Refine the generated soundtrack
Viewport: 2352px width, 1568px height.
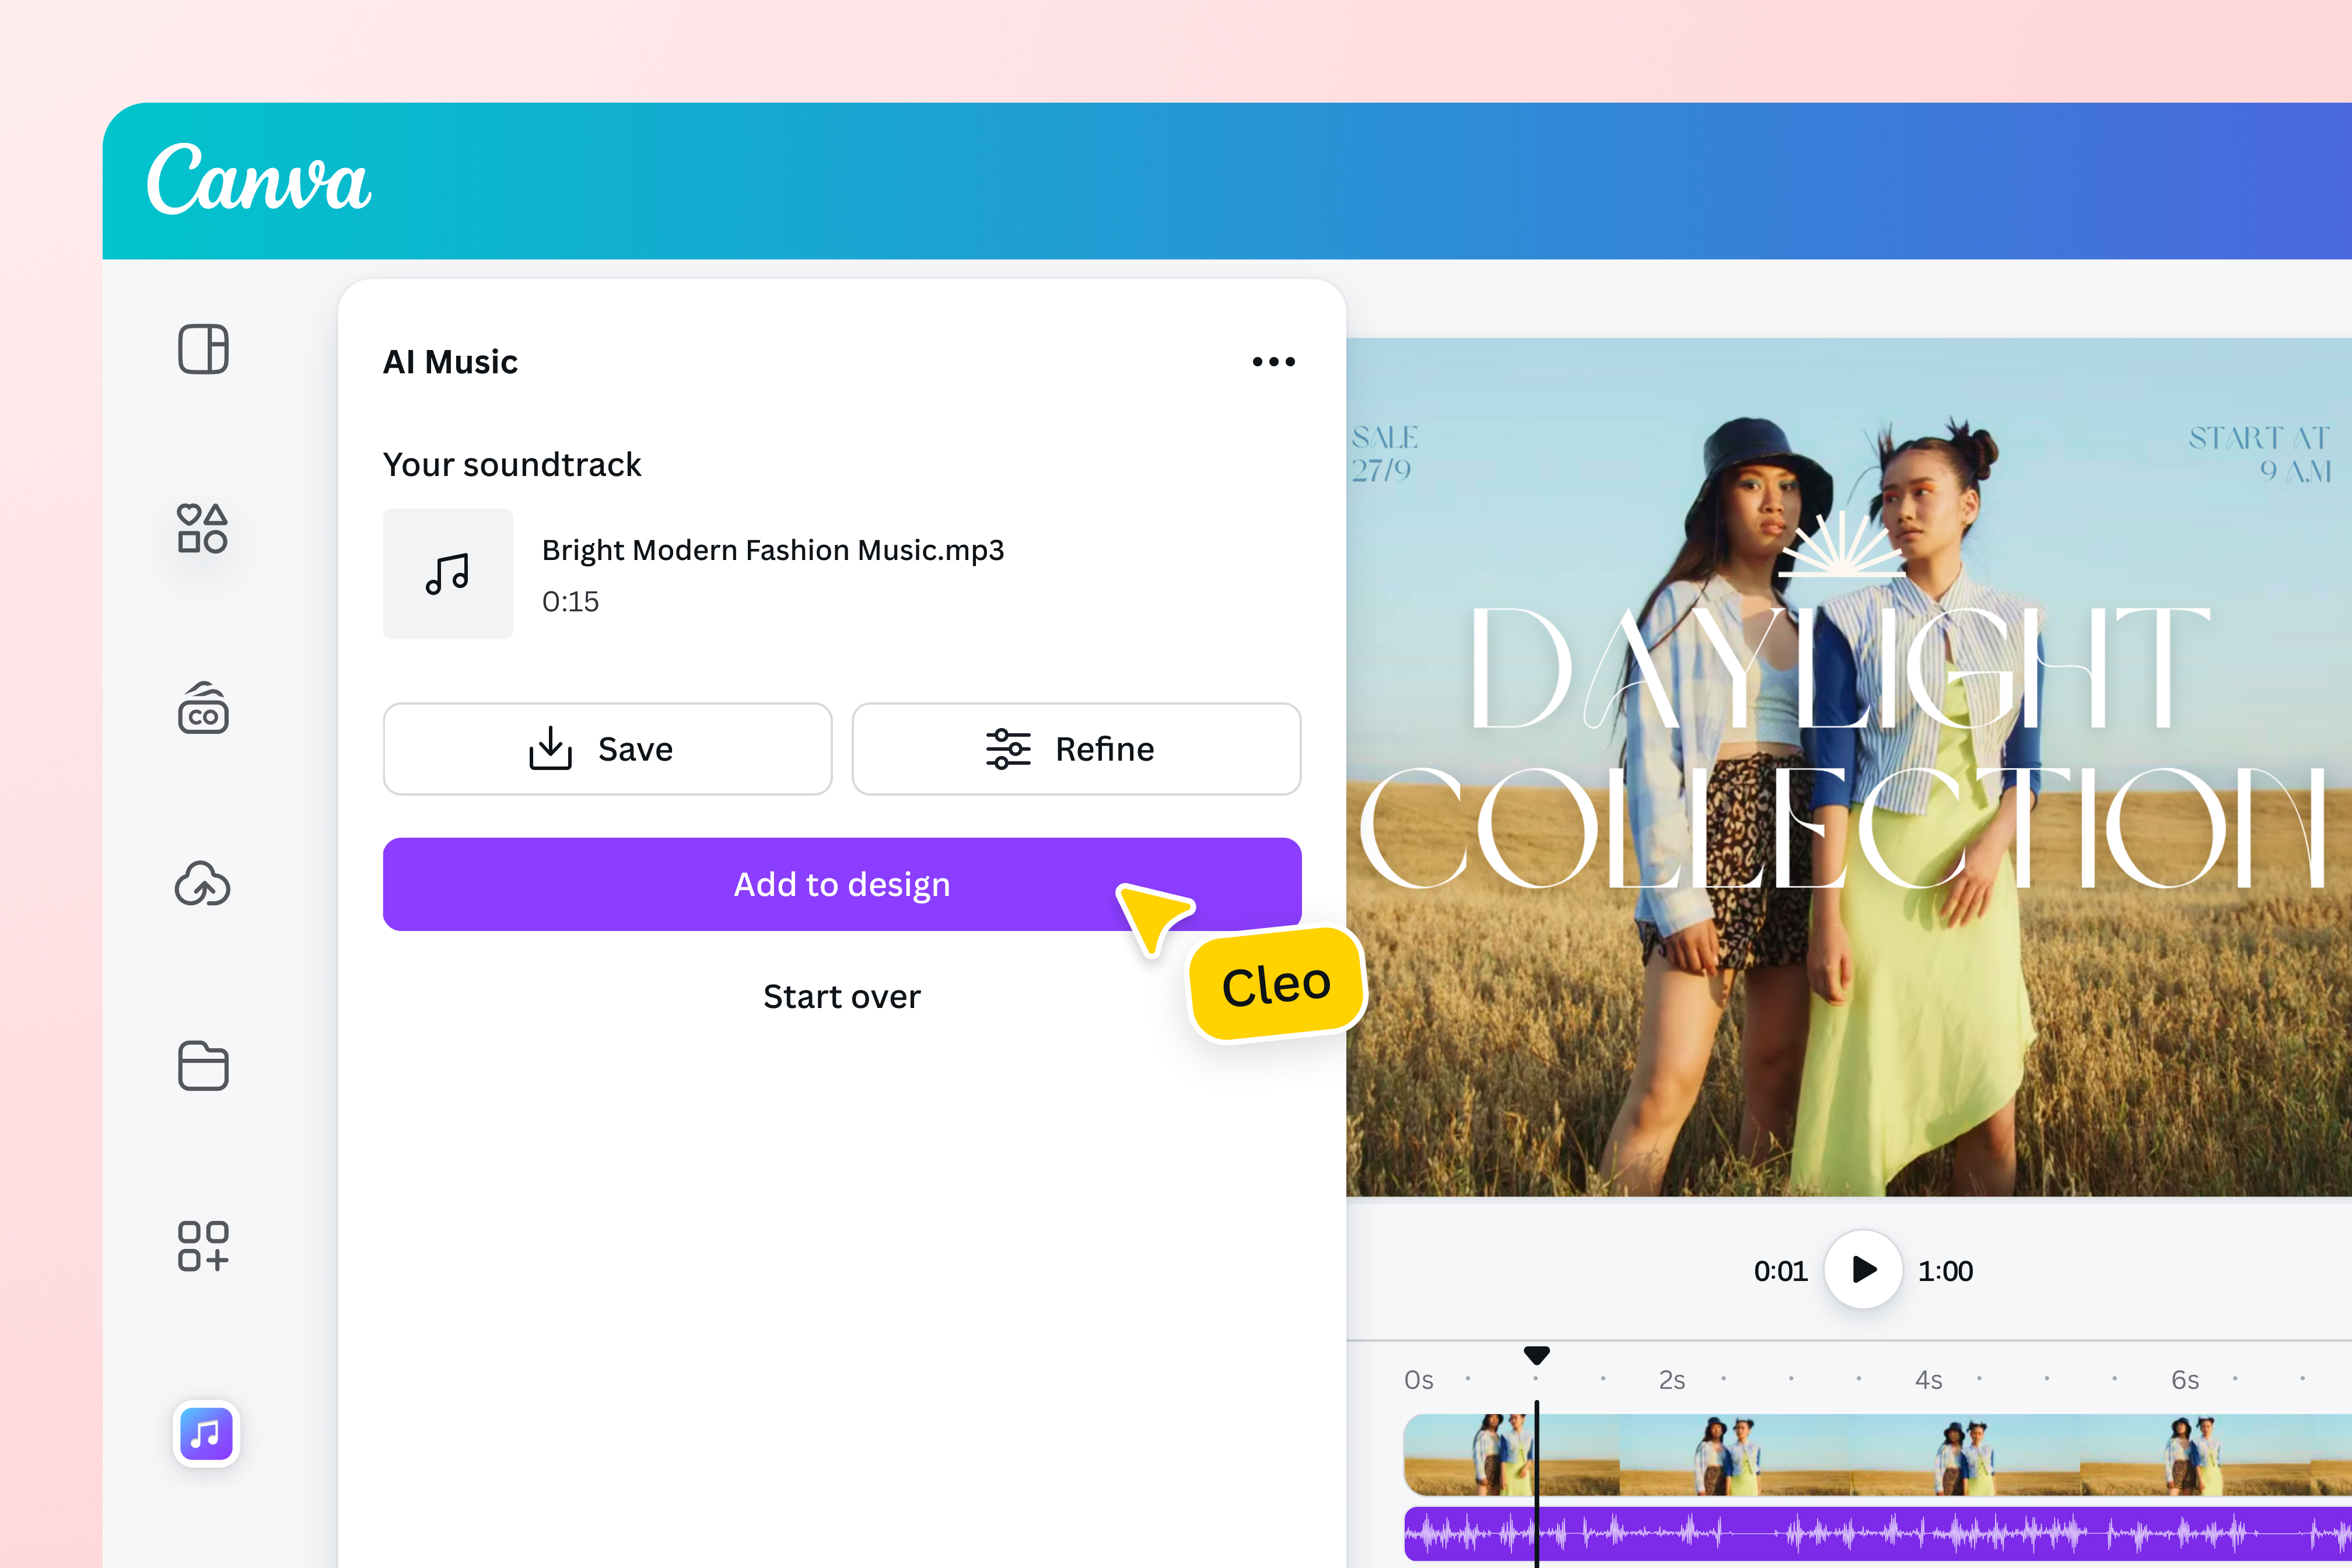click(x=1076, y=749)
